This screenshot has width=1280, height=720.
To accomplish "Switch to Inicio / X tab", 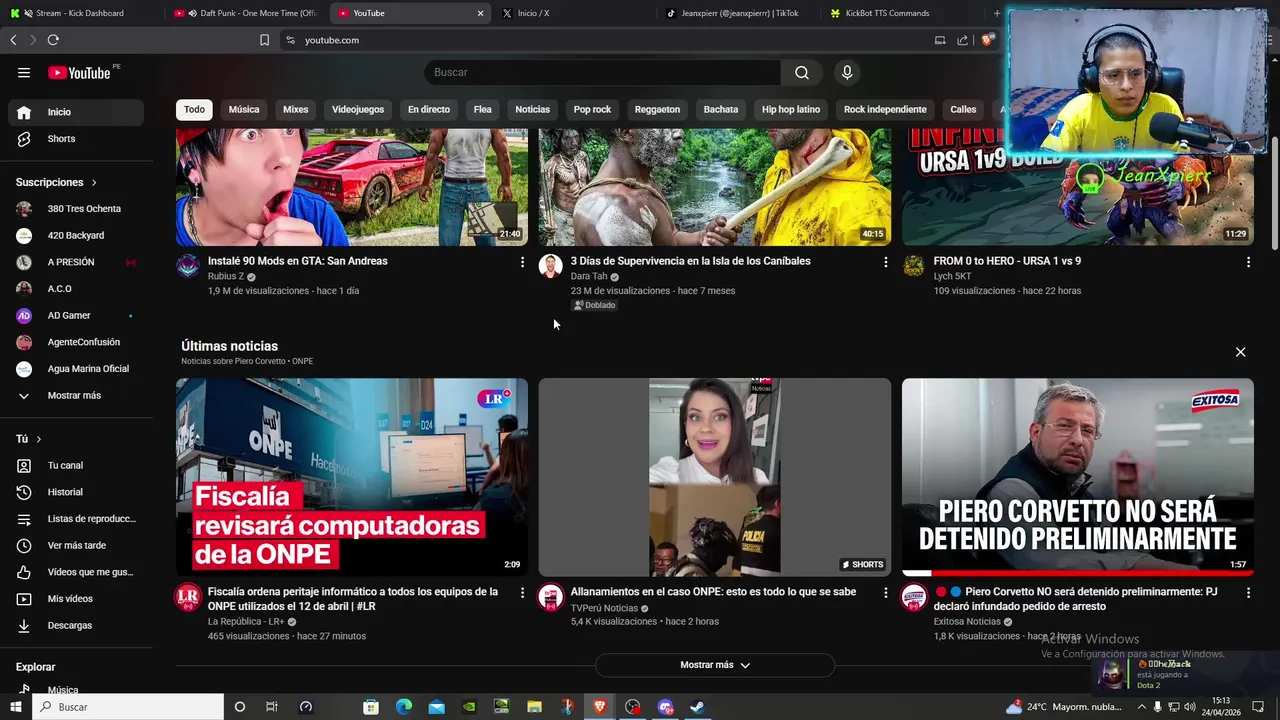I will (x=575, y=13).
